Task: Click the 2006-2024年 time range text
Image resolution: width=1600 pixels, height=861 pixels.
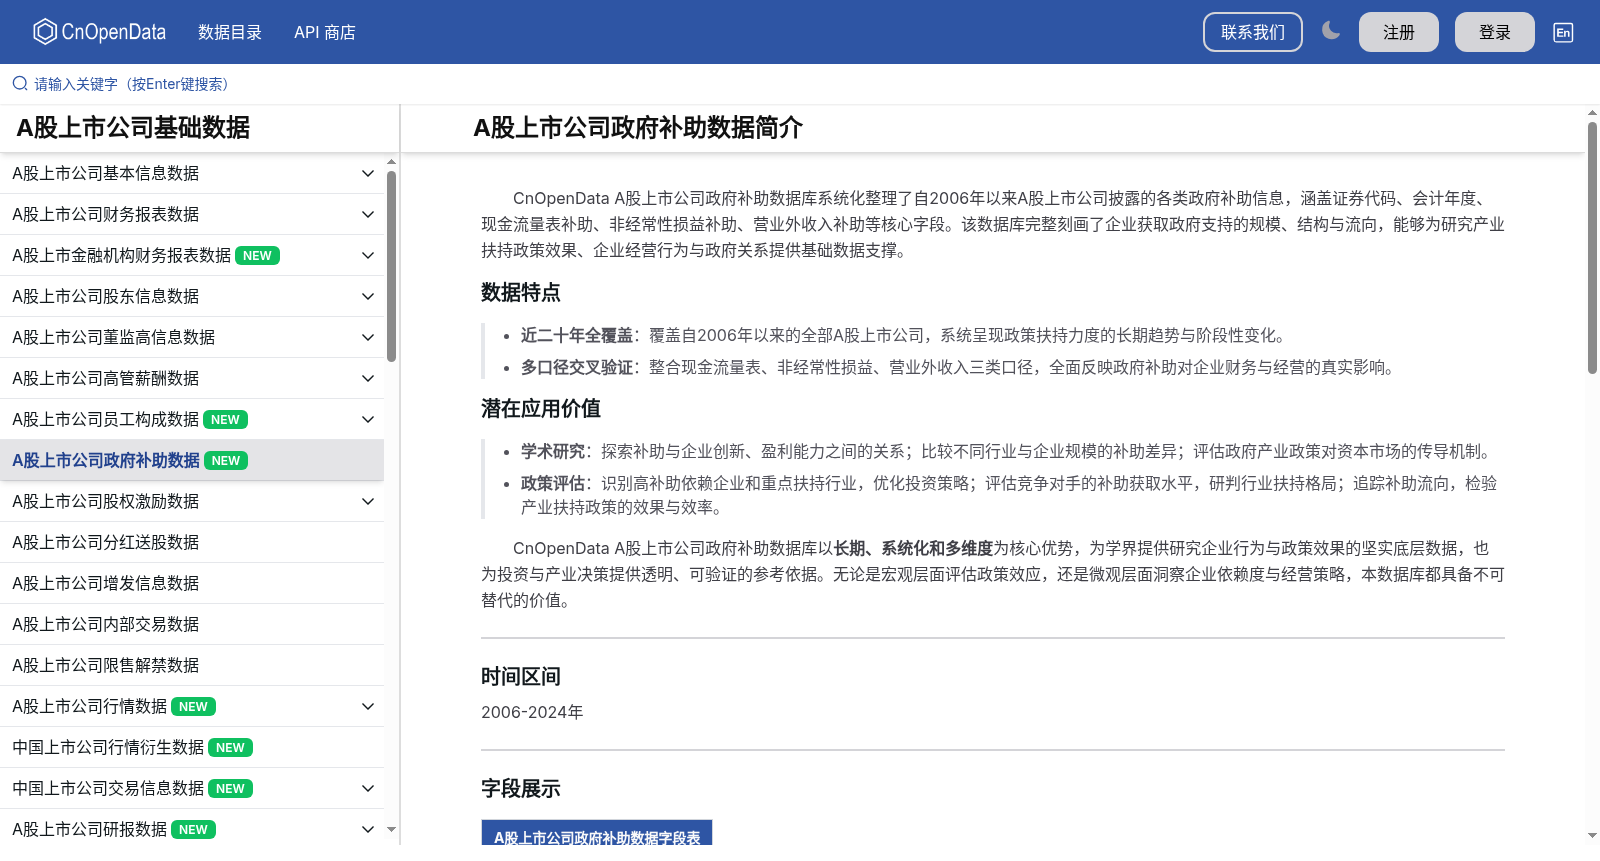Action: pos(532,712)
